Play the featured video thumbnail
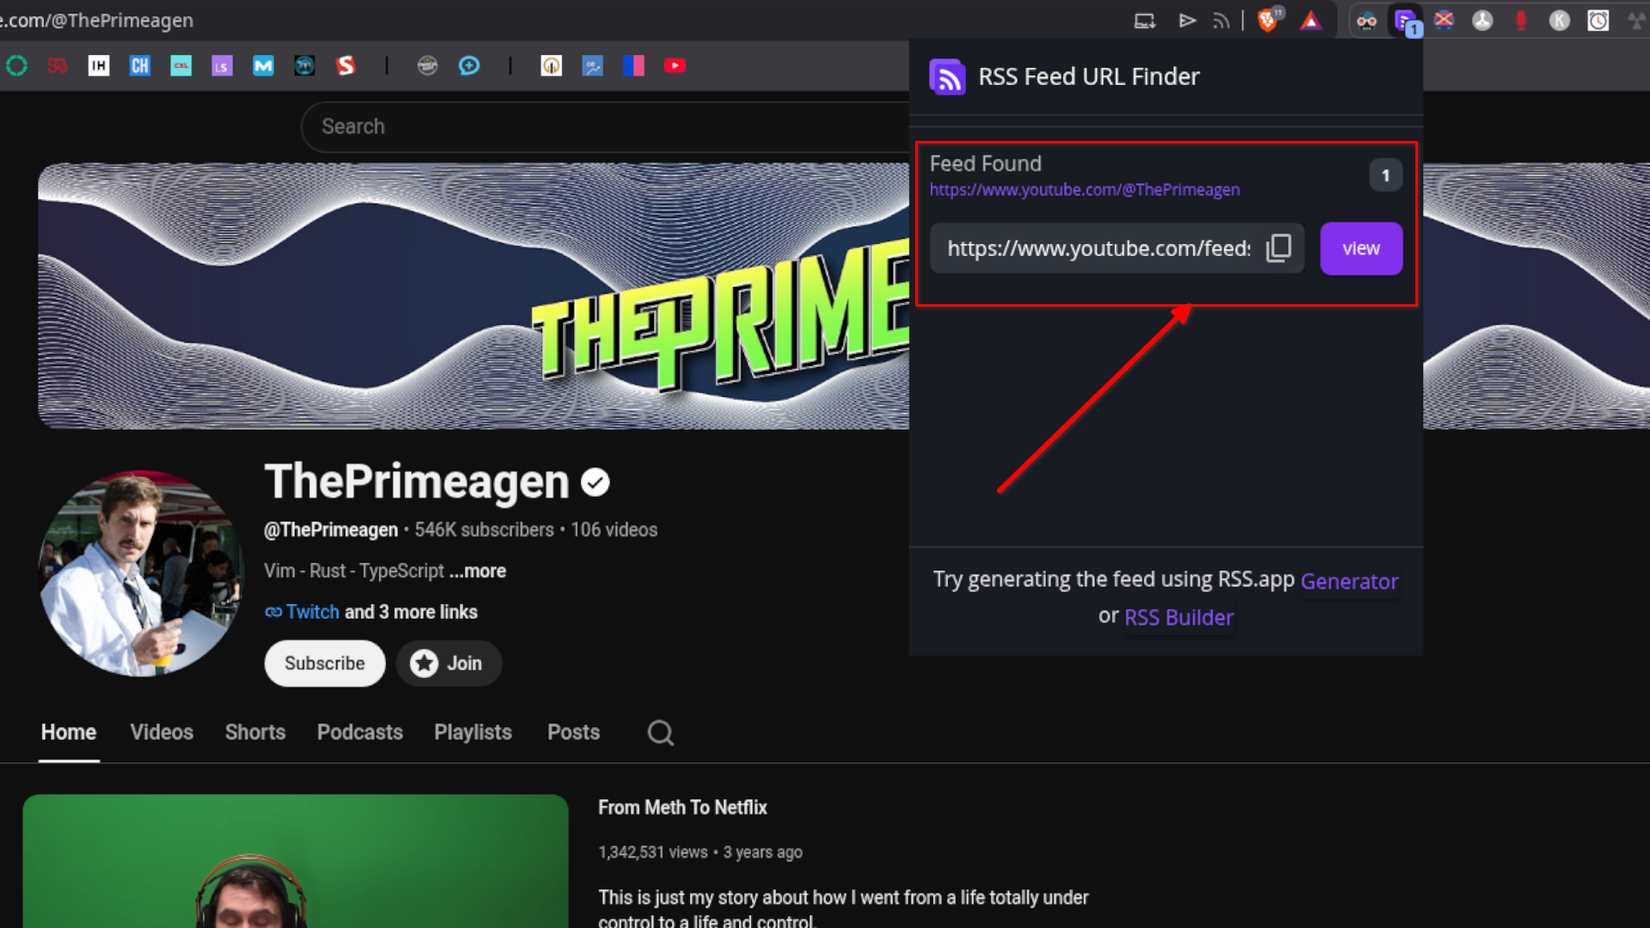The image size is (1650, 928). (x=296, y=861)
